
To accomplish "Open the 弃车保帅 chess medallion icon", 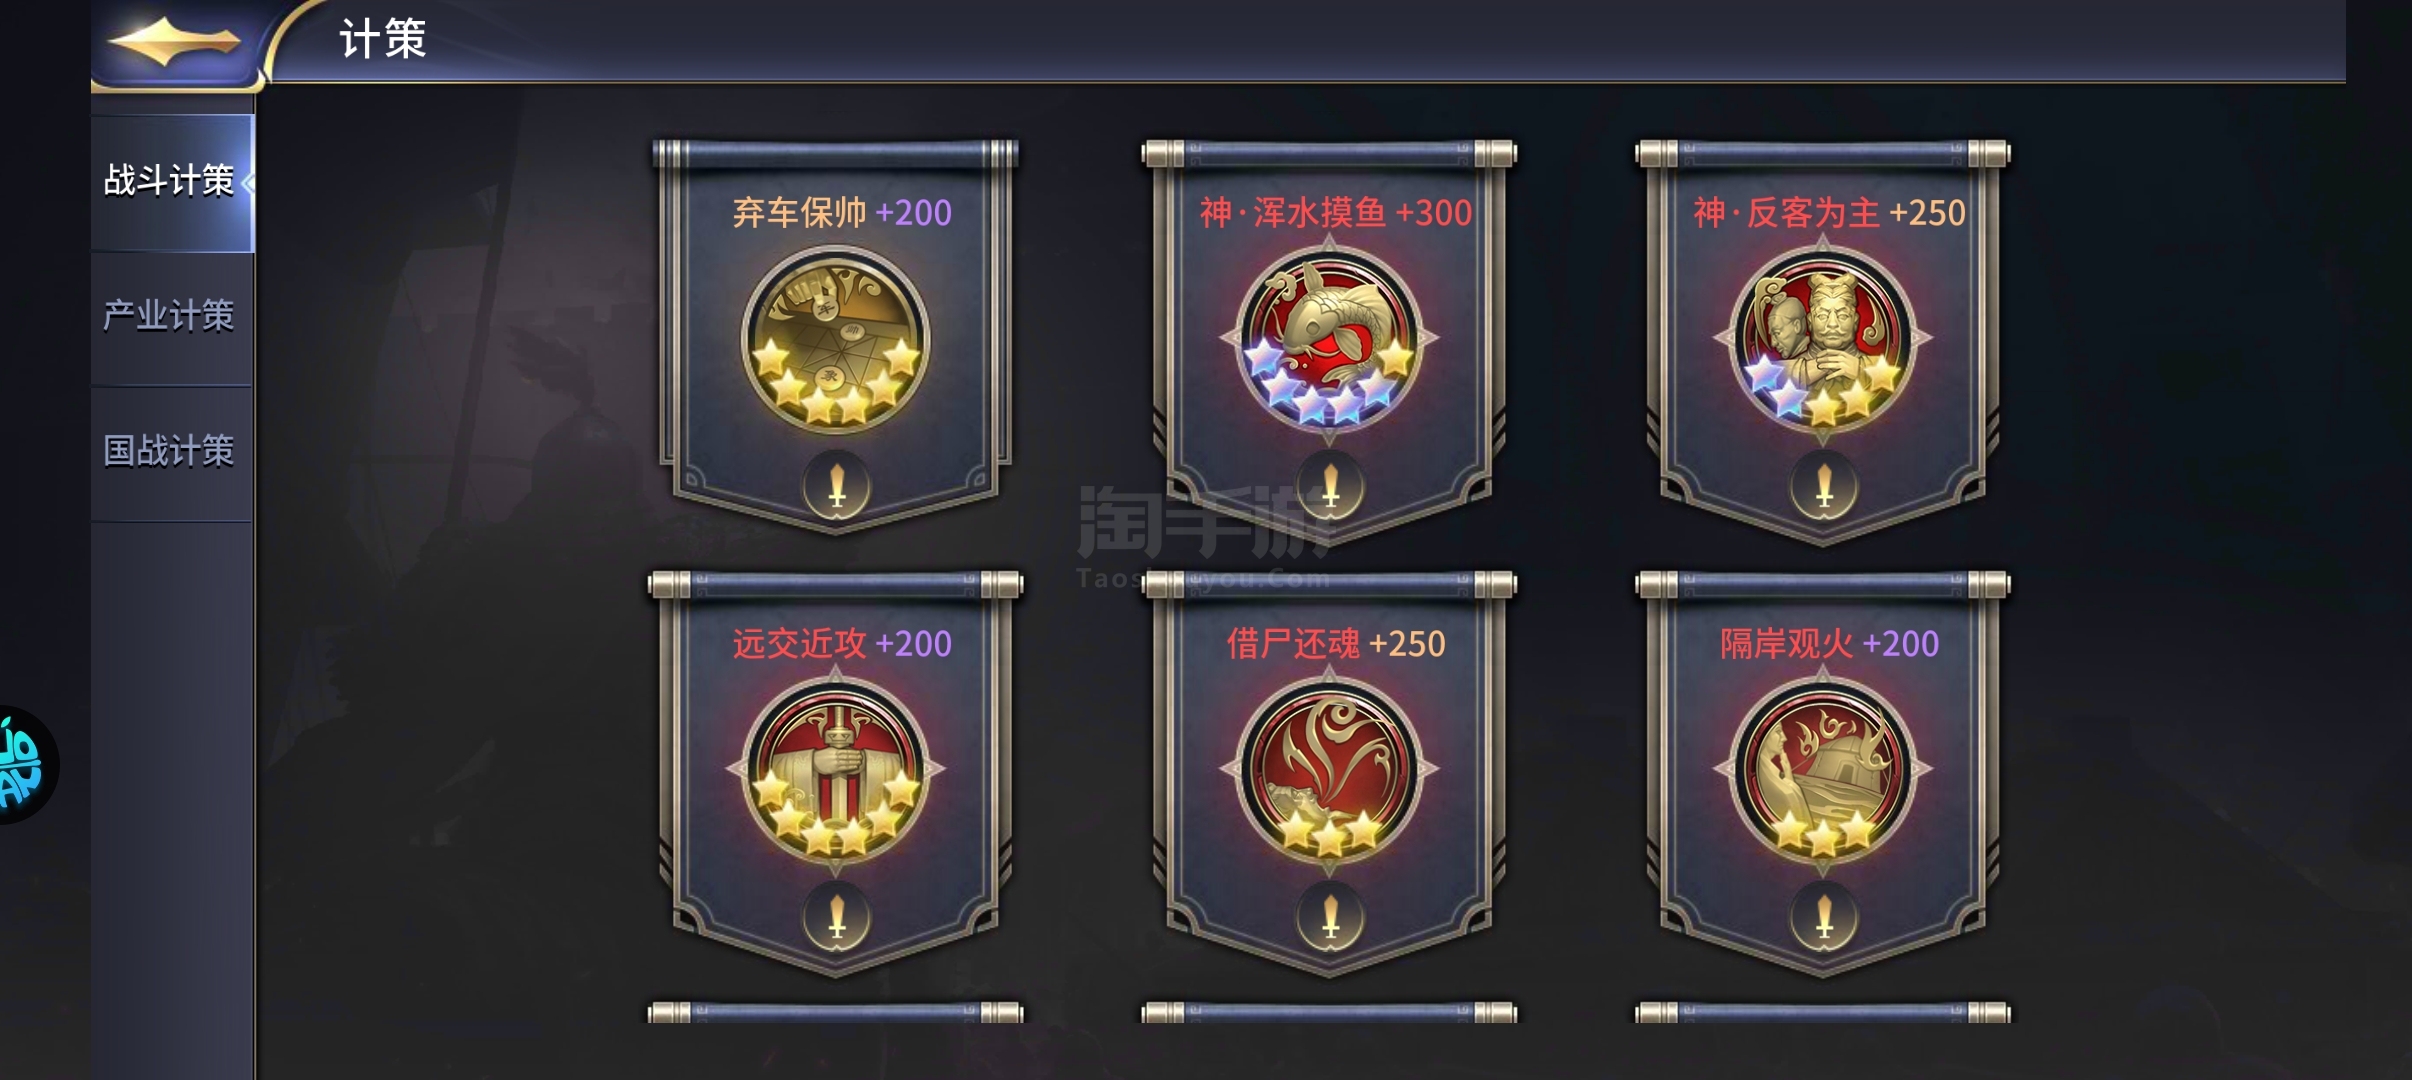I will tap(835, 338).
